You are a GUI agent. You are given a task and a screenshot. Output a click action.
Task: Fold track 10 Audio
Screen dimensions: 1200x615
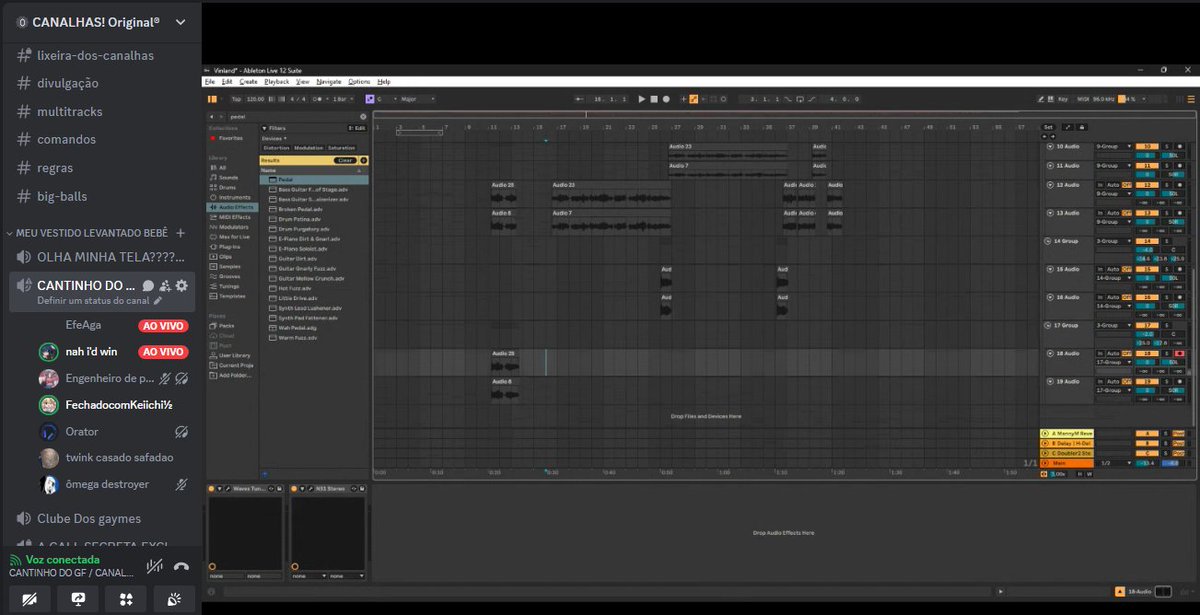(1050, 146)
